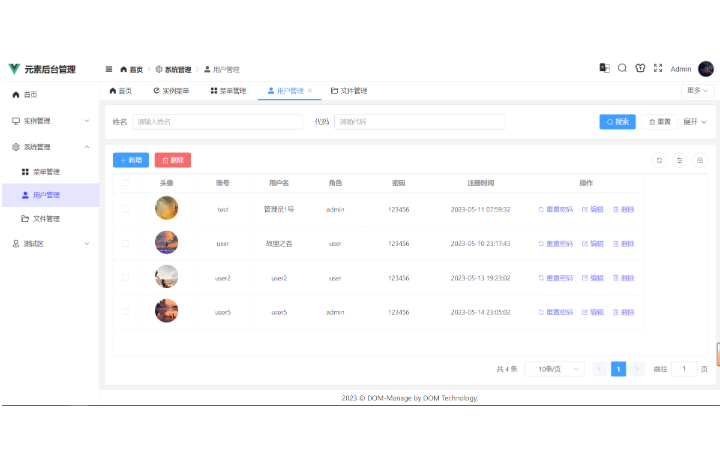
Task: Click the 注册时间 column header
Action: click(480, 183)
